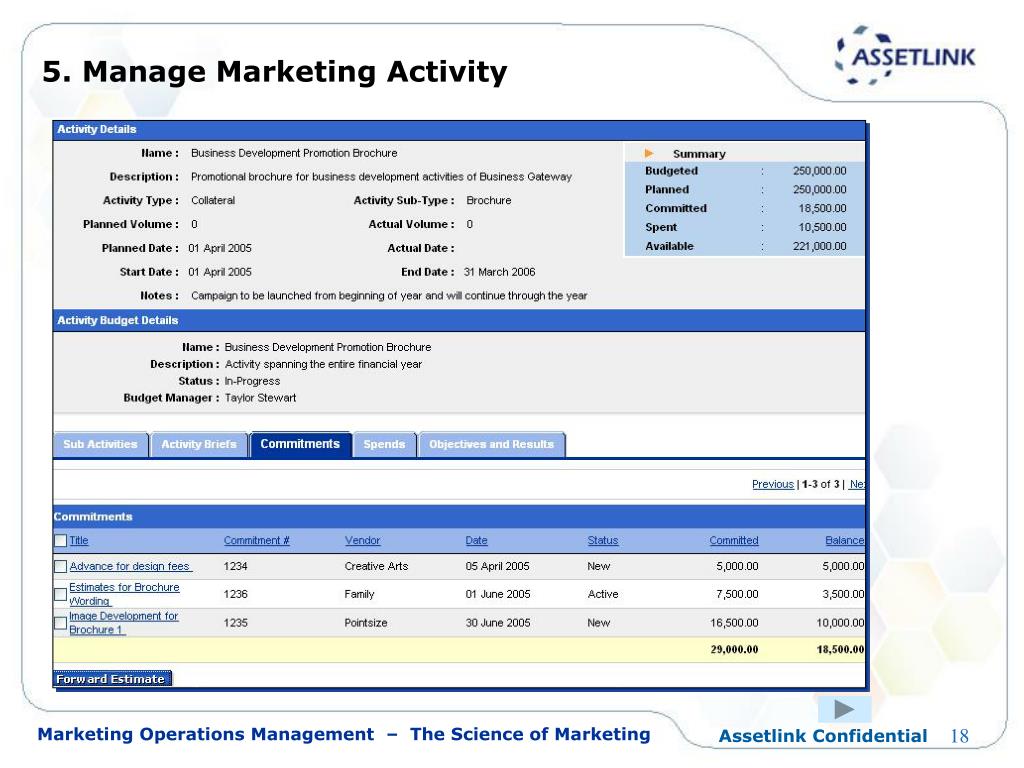The height and width of the screenshot is (768, 1024).
Task: Click balance value 10,000.00
Action: coord(840,623)
